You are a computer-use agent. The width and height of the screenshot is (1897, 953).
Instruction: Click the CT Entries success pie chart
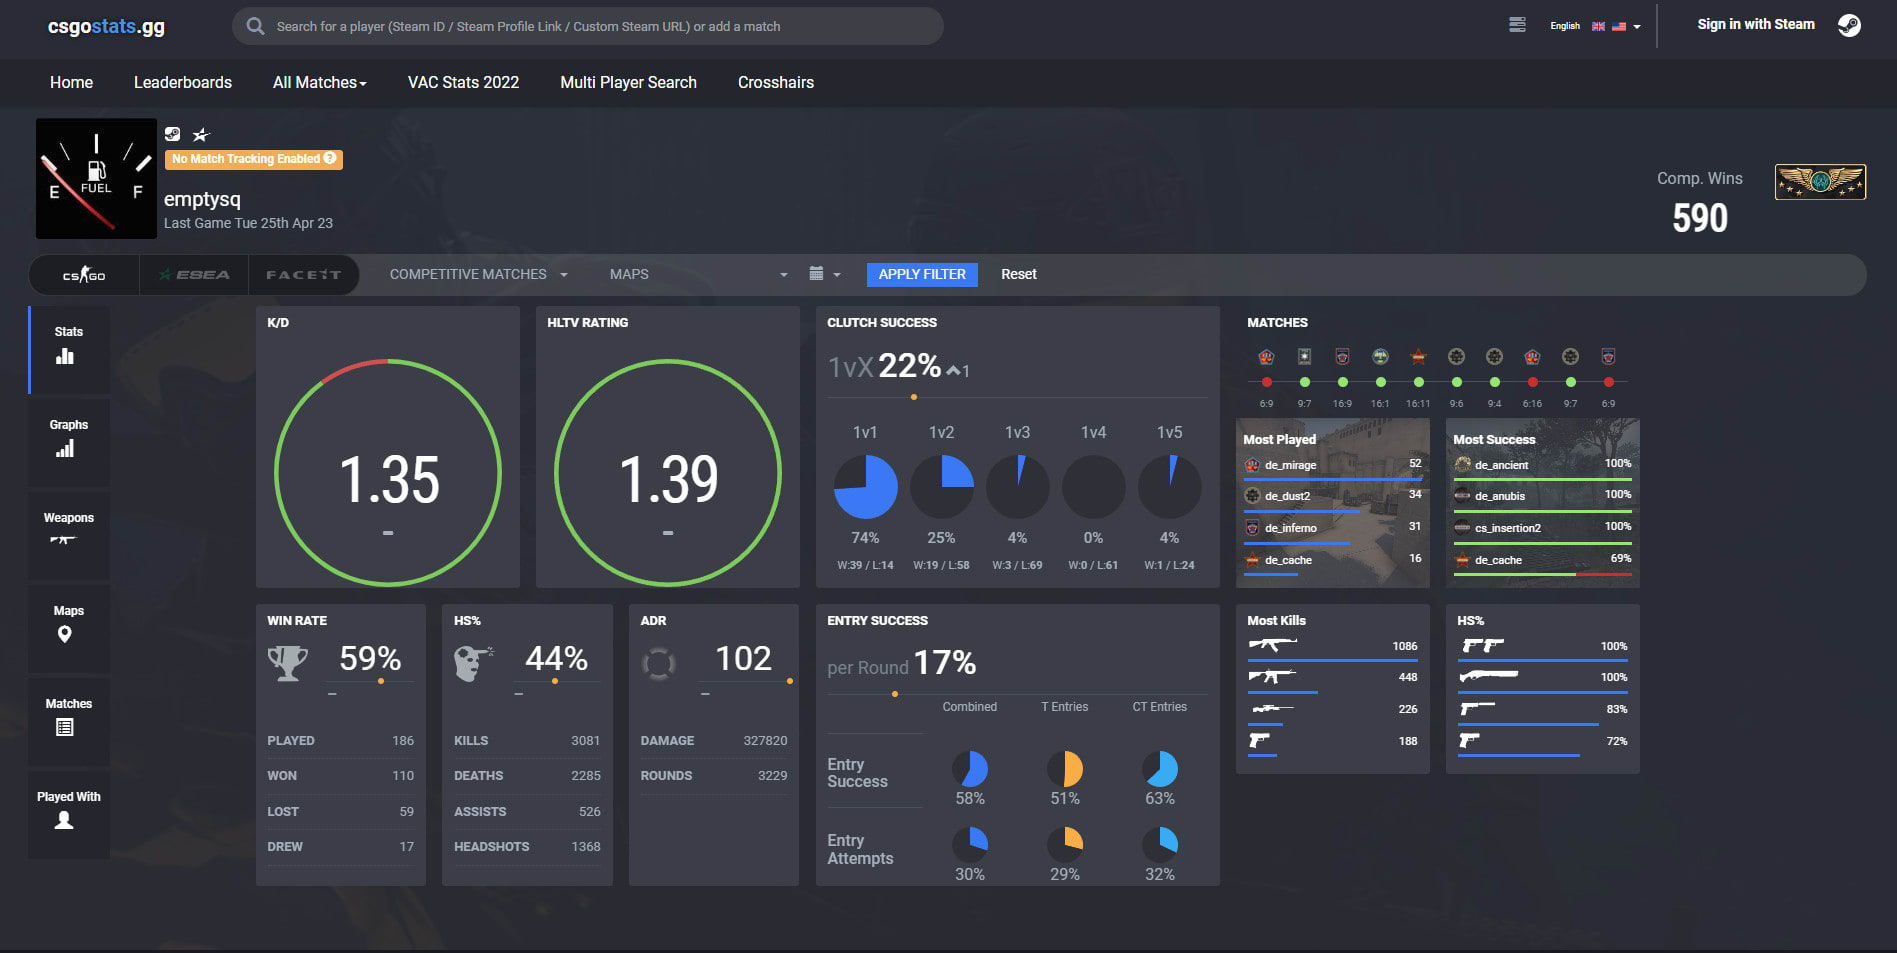(1160, 769)
